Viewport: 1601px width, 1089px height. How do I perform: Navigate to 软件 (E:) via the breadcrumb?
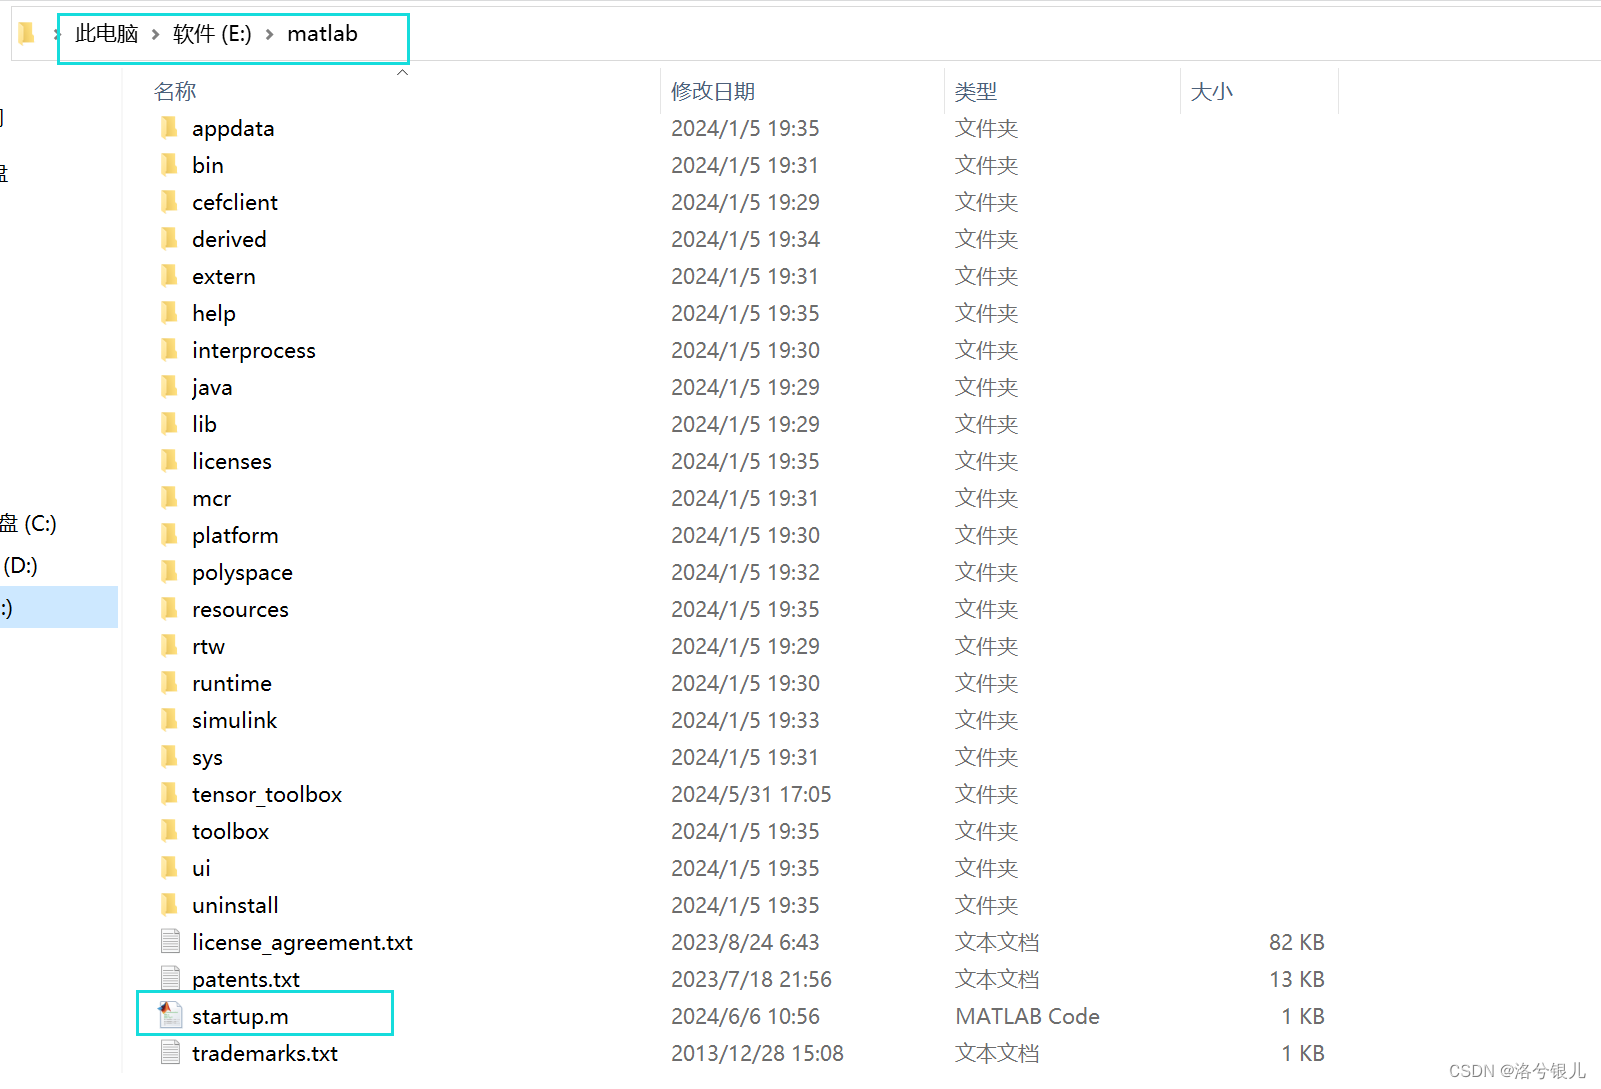coord(212,33)
